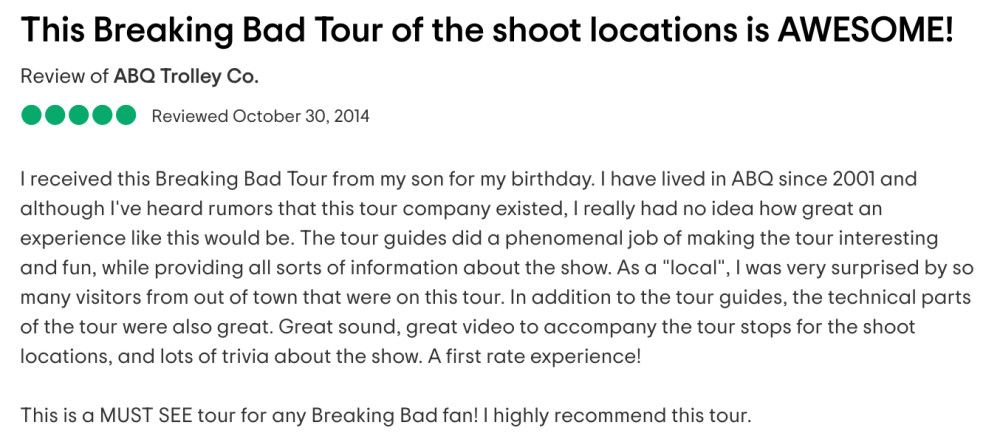Click the fifth green rating bubble
Image resolution: width=1000 pixels, height=445 pixels.
125,116
